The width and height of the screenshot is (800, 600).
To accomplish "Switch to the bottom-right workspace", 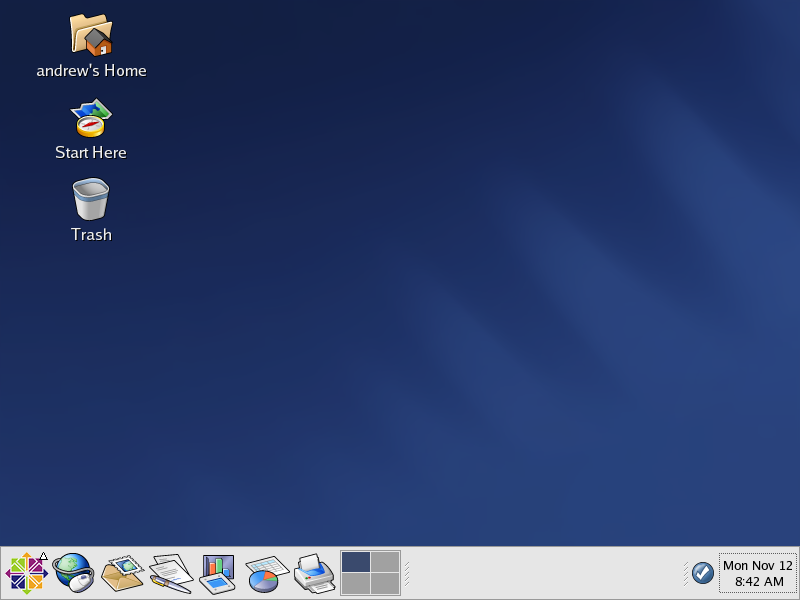I will point(385,584).
